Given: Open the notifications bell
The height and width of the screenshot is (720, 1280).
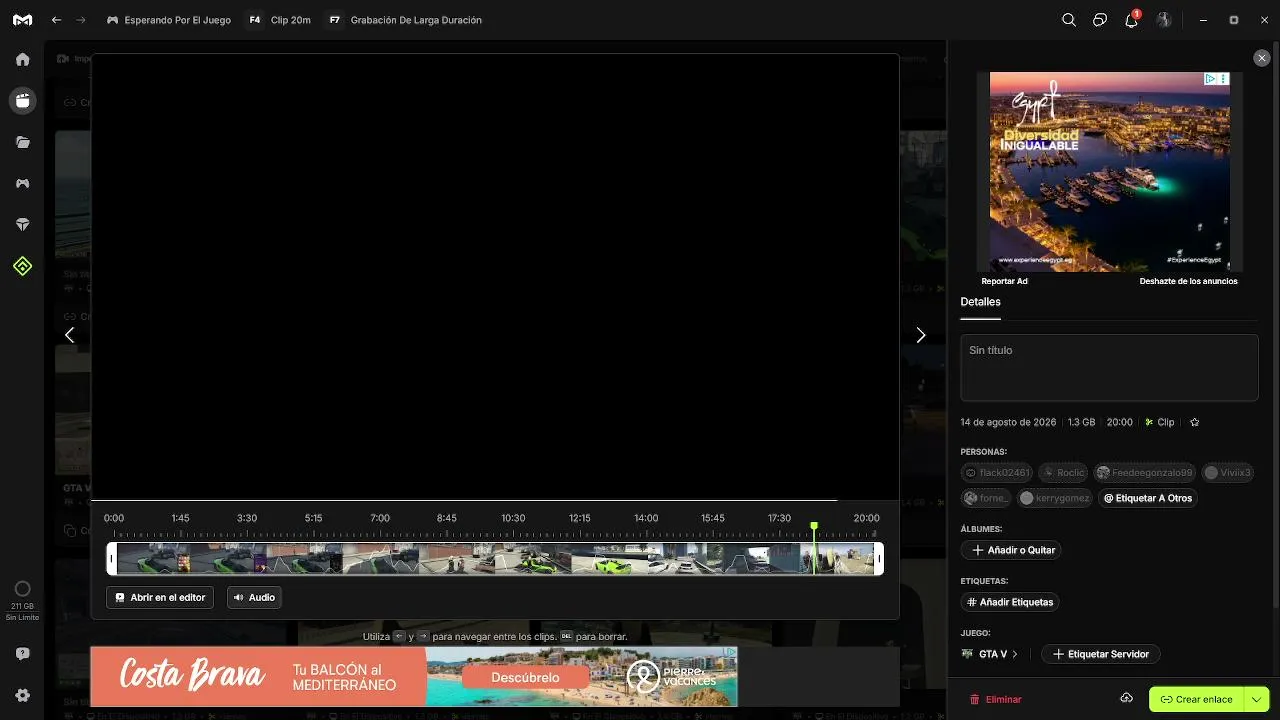Looking at the screenshot, I should pyautogui.click(x=1132, y=20).
